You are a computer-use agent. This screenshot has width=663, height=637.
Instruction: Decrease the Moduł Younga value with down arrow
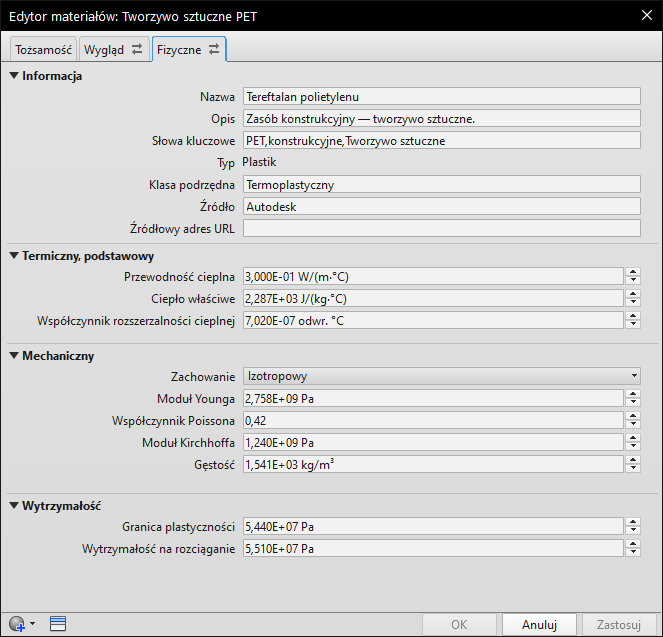coord(633,402)
